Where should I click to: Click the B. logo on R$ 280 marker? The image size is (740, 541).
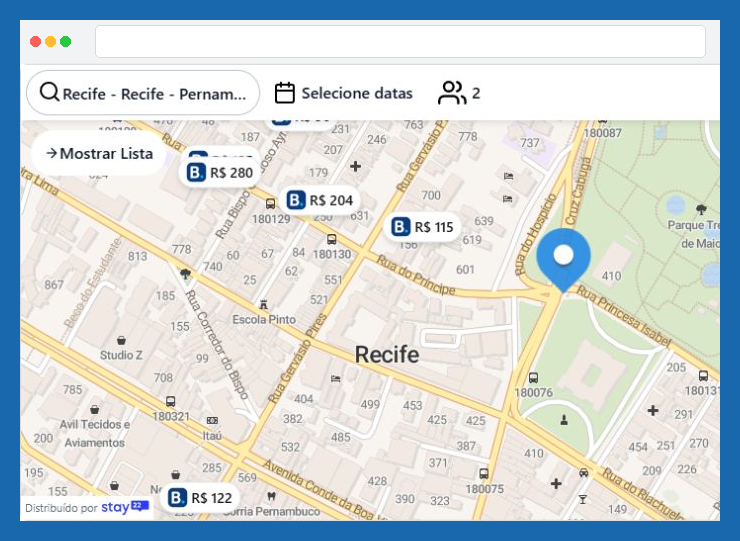point(196,173)
